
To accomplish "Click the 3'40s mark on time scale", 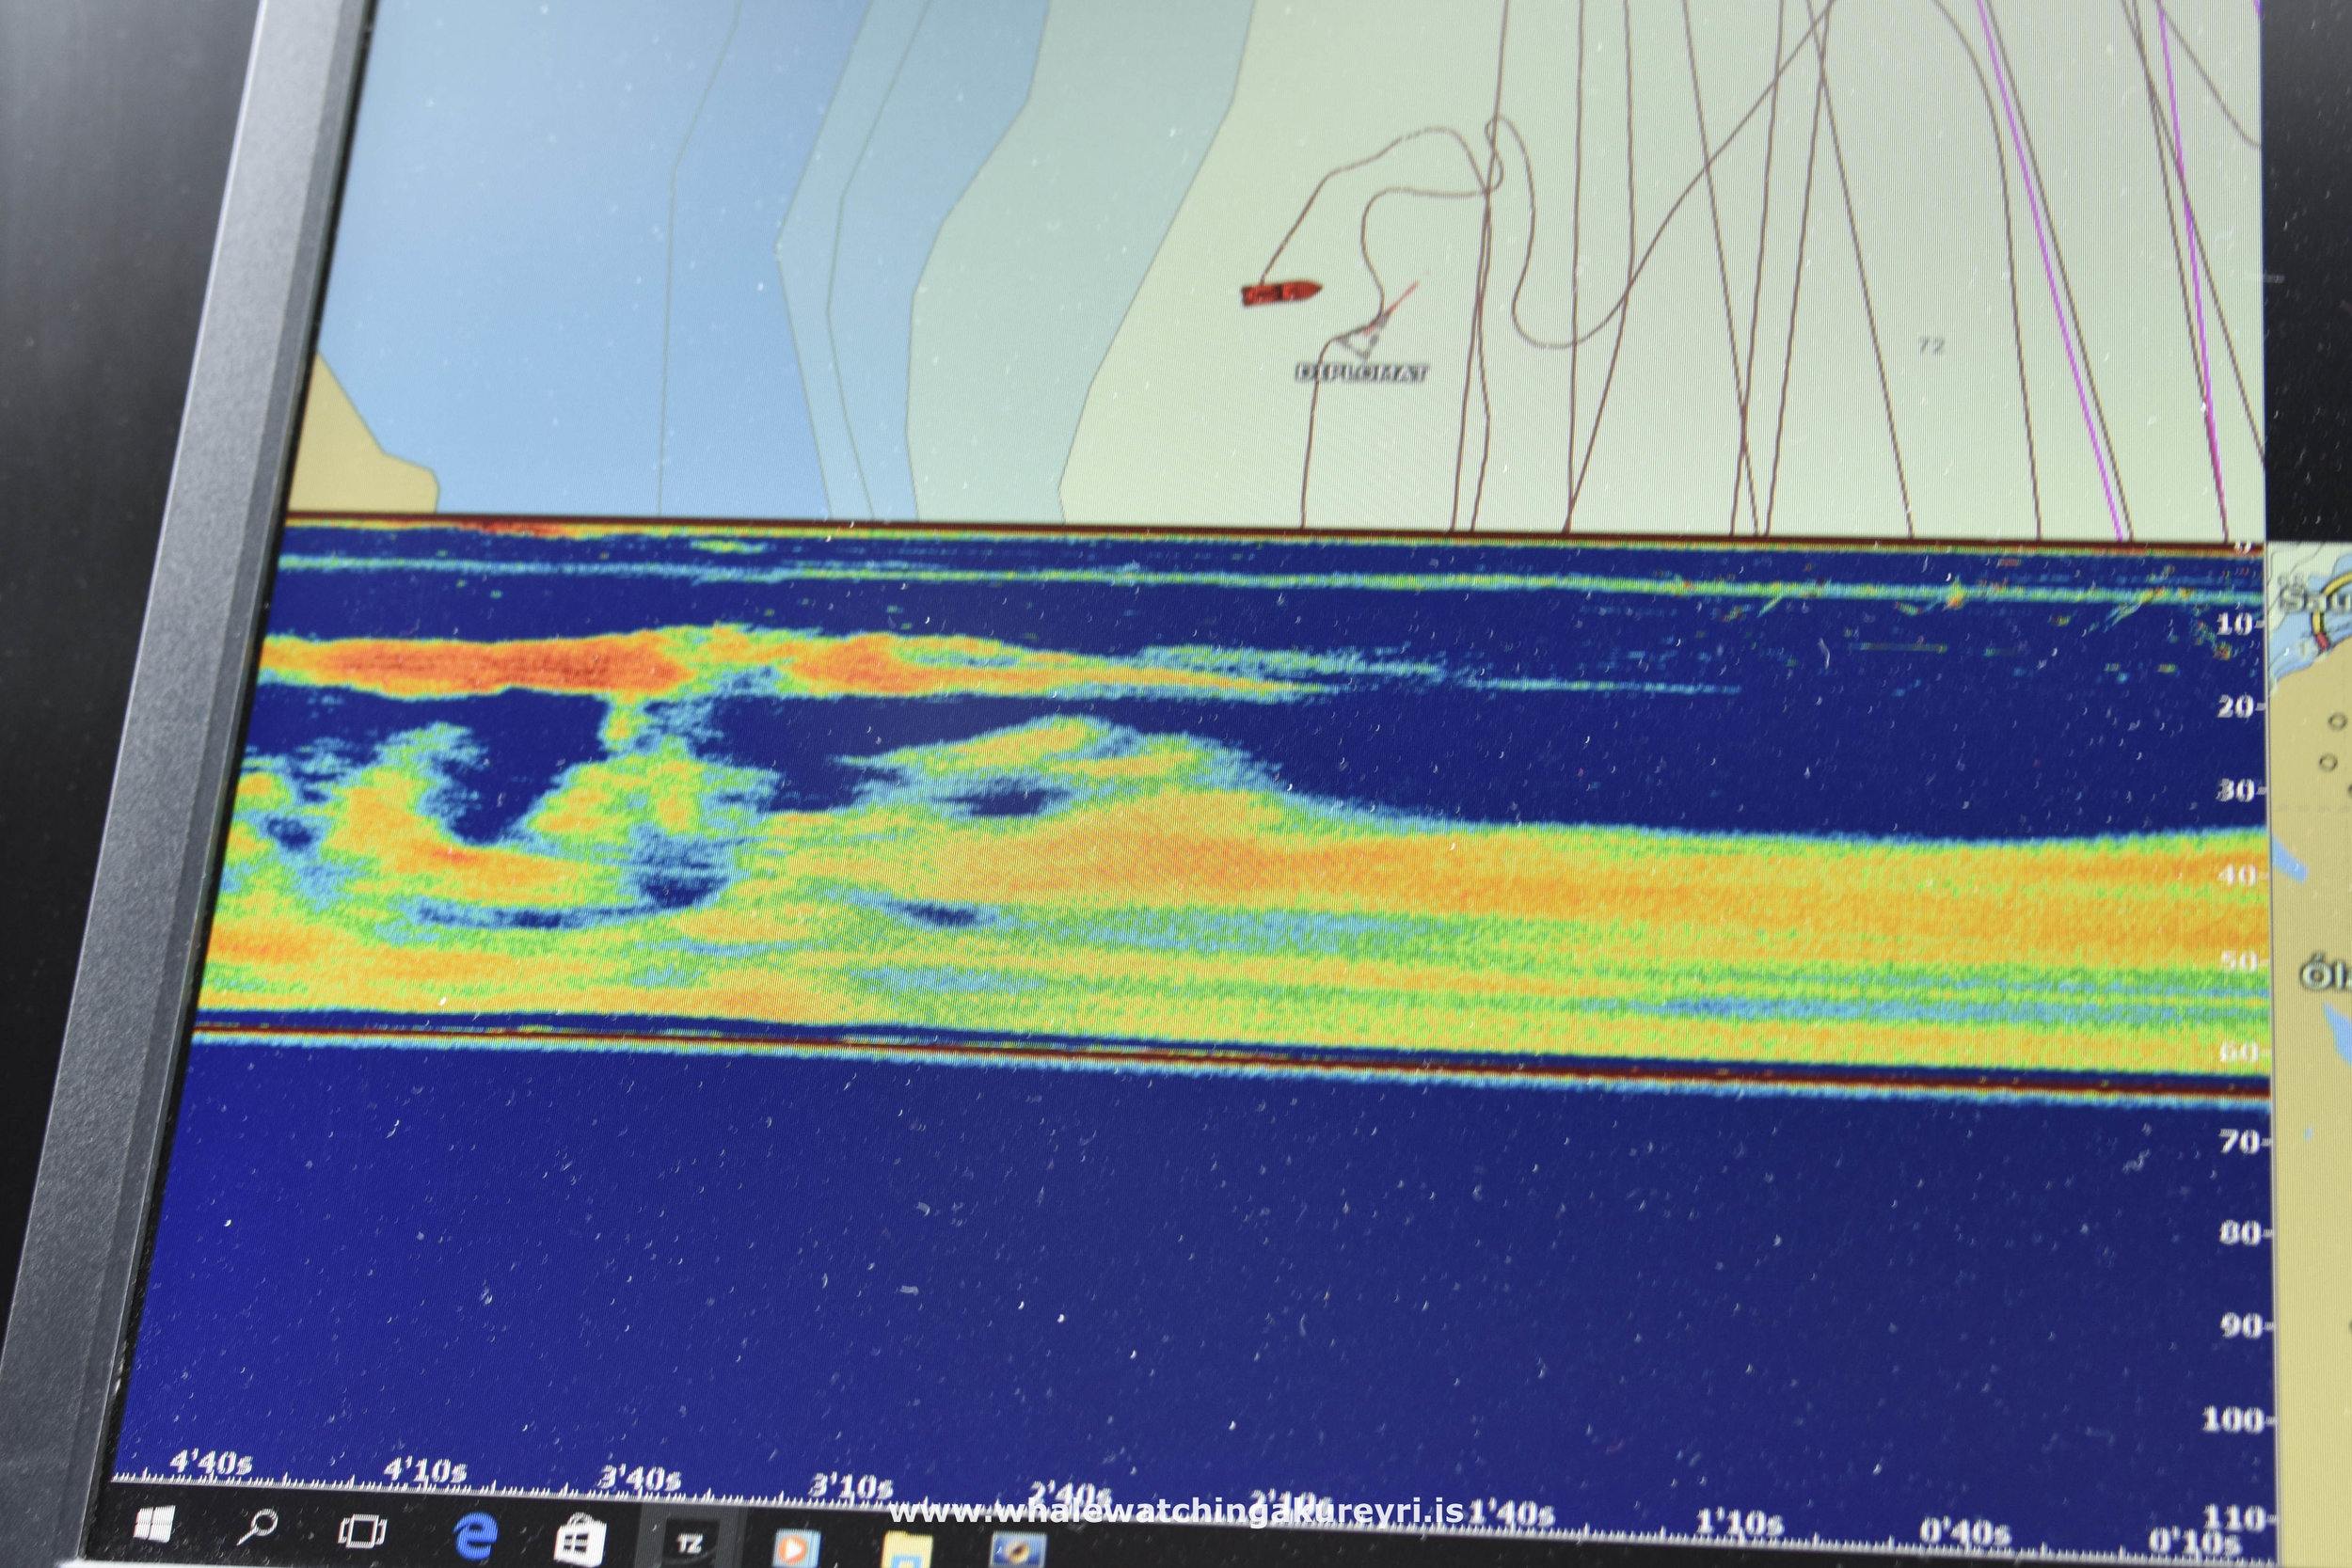I will 639,1478.
